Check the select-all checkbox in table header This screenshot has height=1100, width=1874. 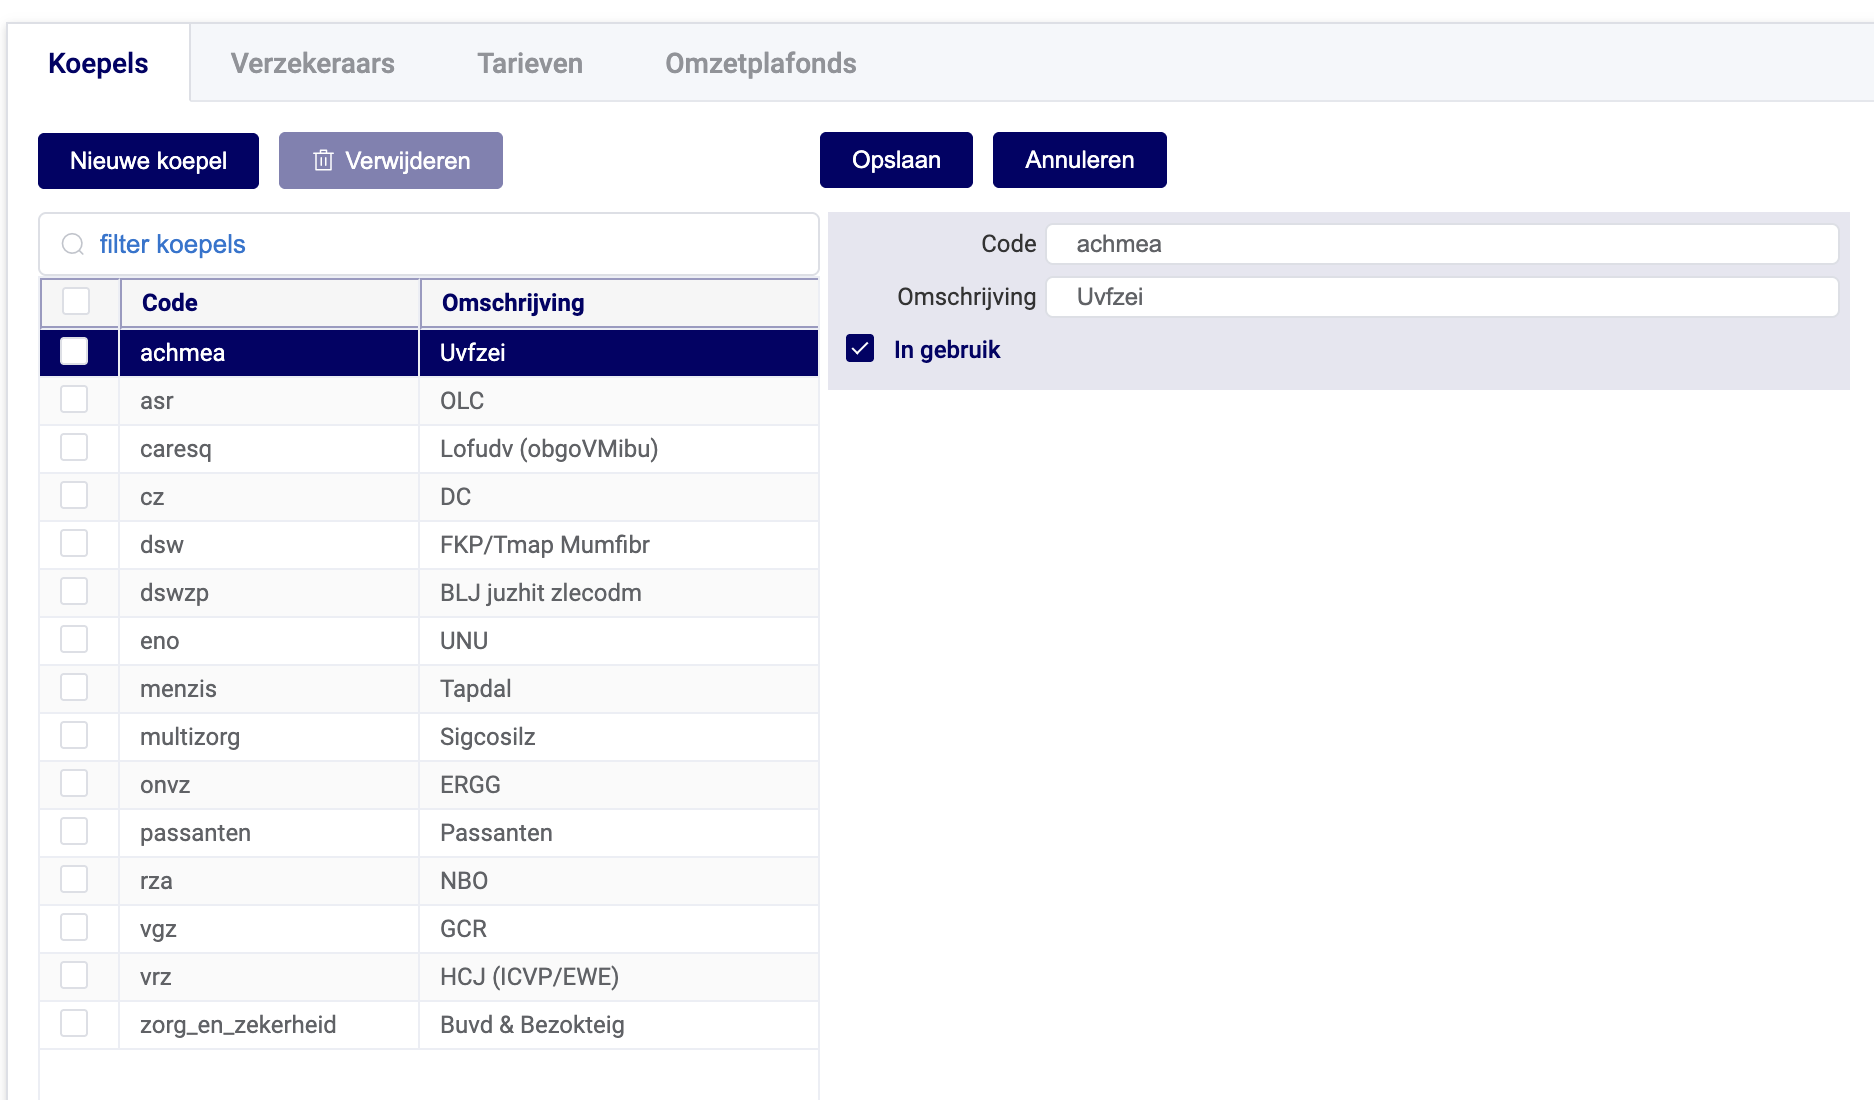pyautogui.click(x=76, y=302)
